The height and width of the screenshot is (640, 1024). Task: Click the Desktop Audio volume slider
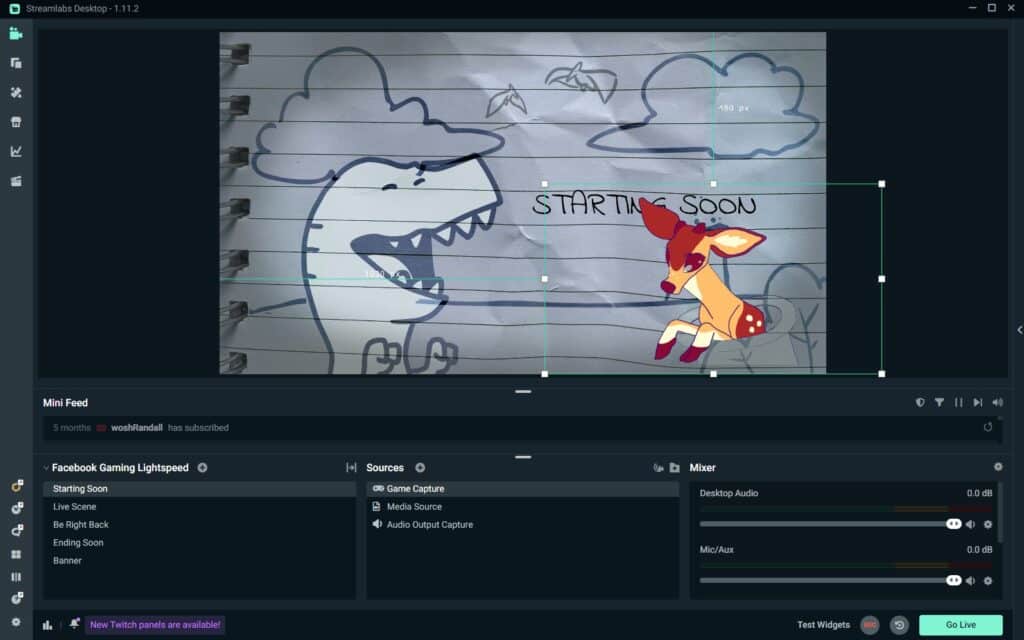(830, 524)
